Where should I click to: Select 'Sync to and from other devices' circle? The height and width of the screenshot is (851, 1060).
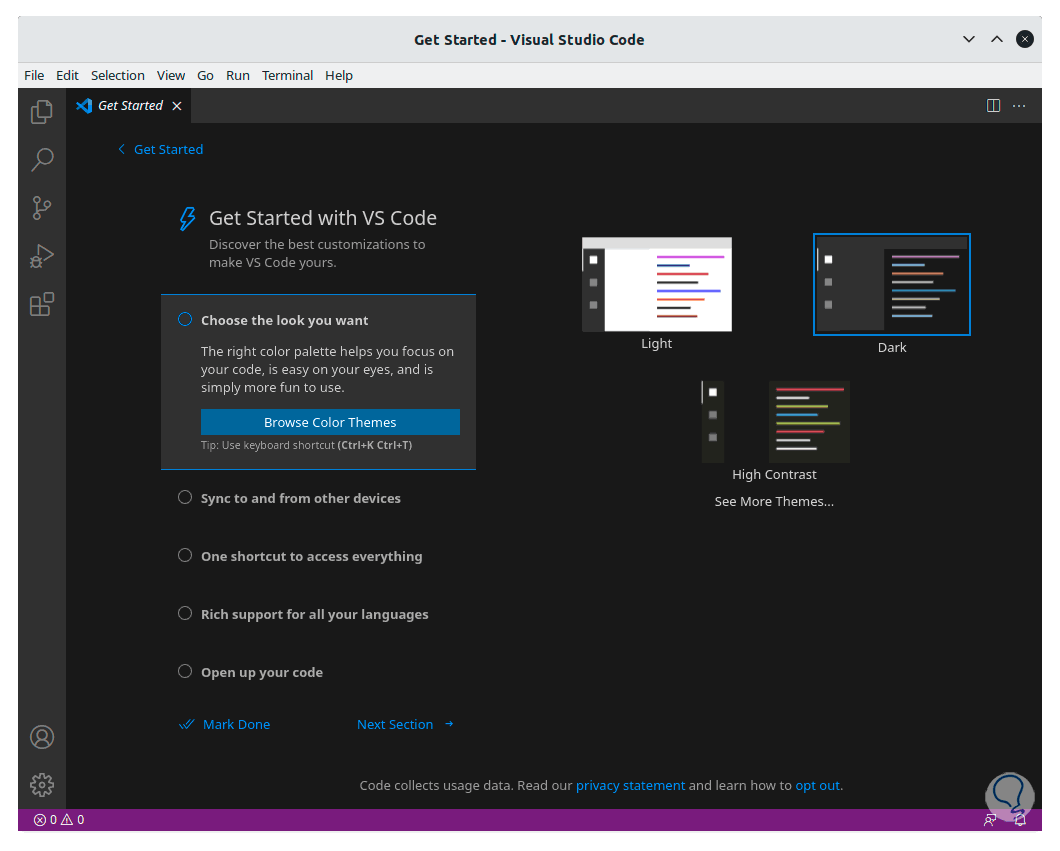(185, 497)
